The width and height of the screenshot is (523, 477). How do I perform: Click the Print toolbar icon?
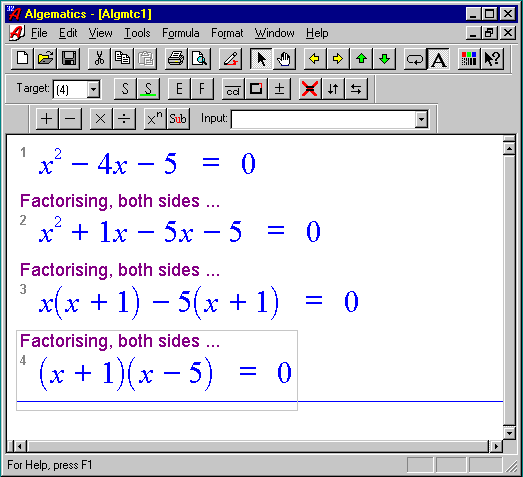(x=176, y=59)
